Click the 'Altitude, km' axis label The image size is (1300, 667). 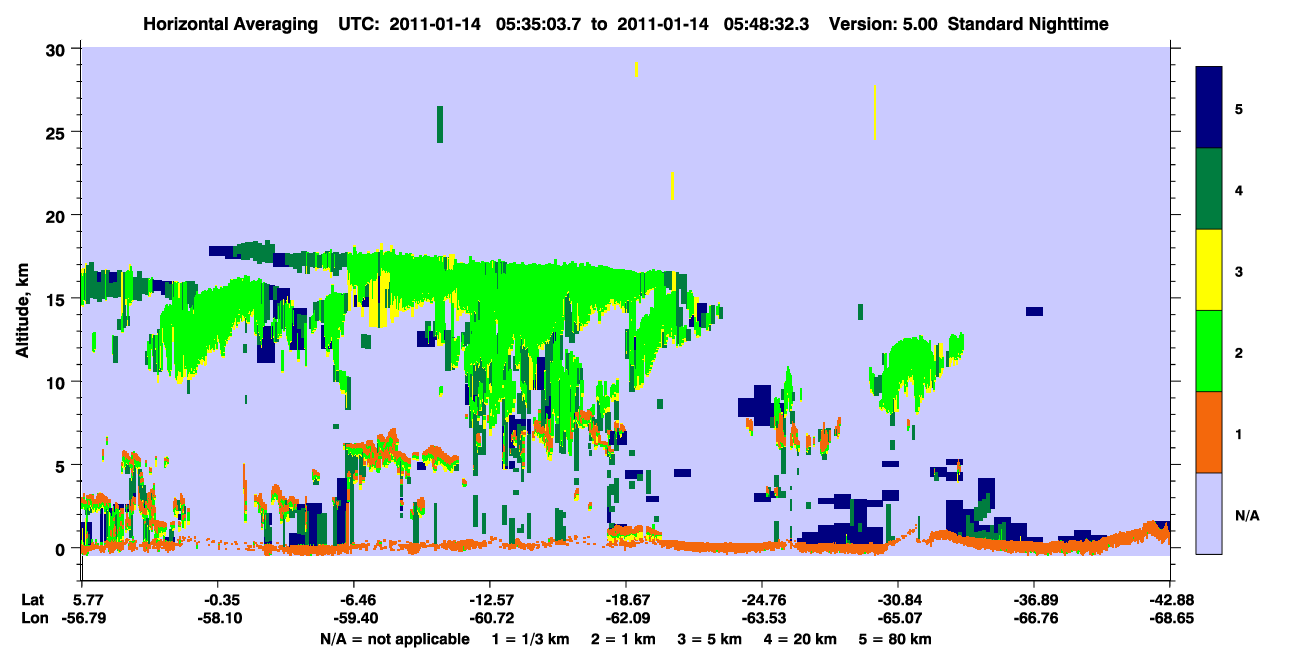pos(22,311)
